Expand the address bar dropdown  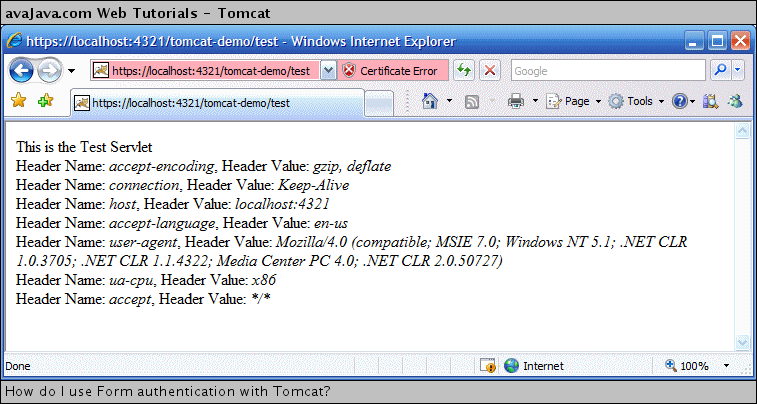(x=328, y=71)
